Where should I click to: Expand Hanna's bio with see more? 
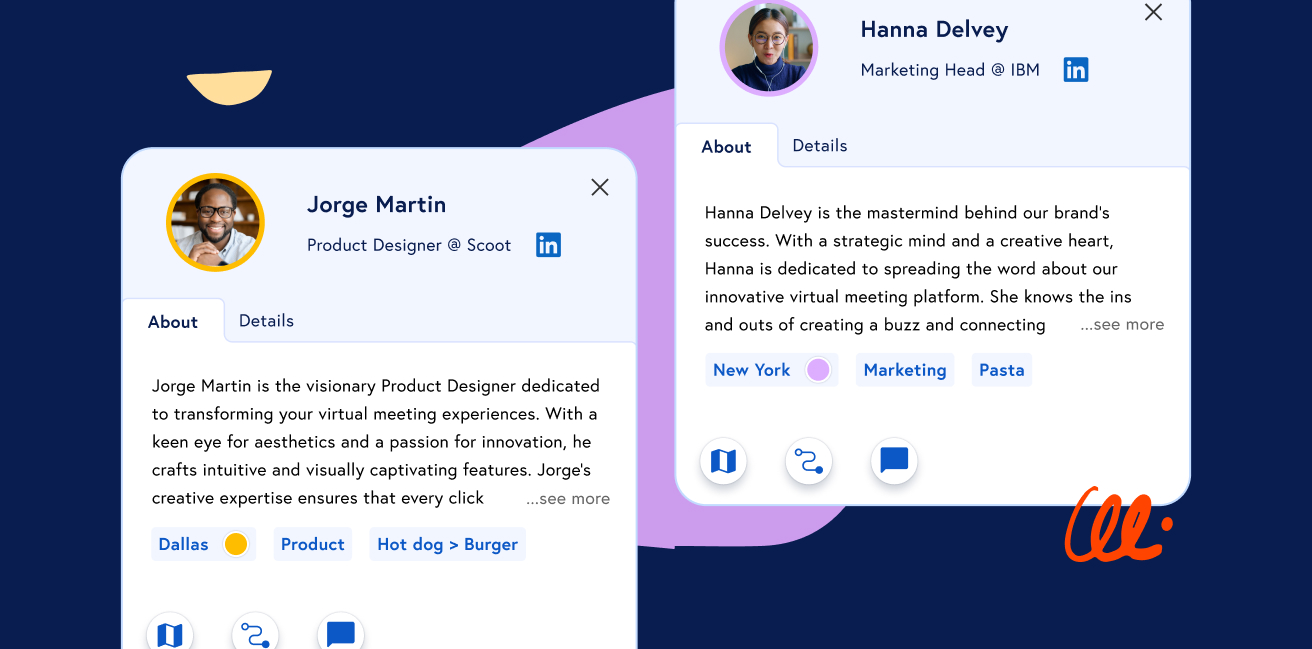point(1122,325)
